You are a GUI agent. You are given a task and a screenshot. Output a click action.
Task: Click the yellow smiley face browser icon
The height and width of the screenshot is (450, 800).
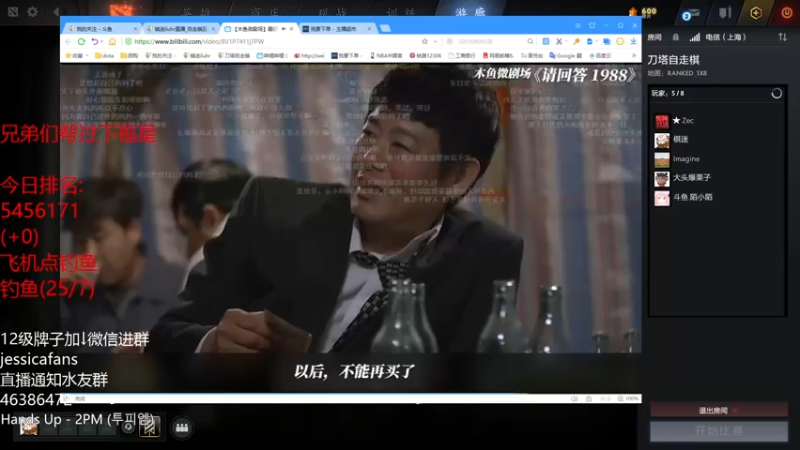click(x=620, y=41)
